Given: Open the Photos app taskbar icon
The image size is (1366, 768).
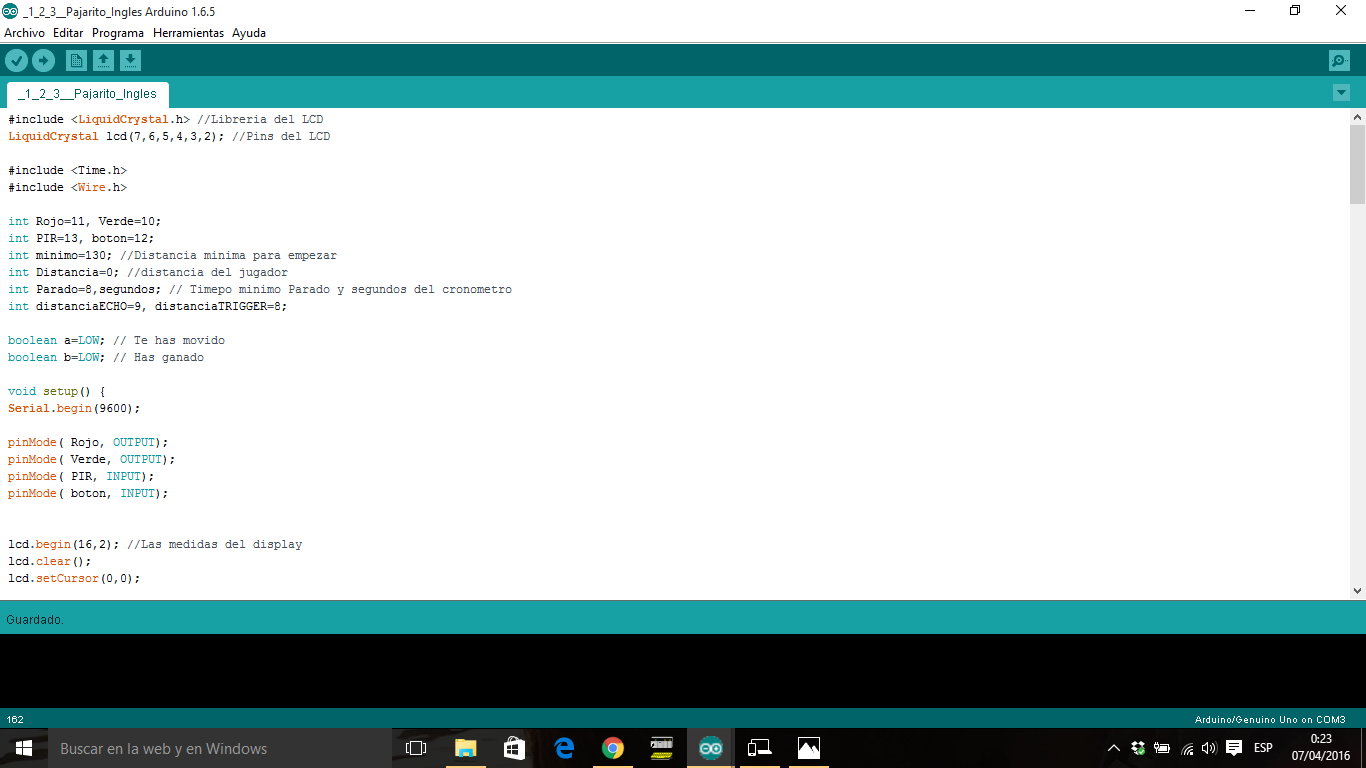Looking at the screenshot, I should click(x=809, y=748).
